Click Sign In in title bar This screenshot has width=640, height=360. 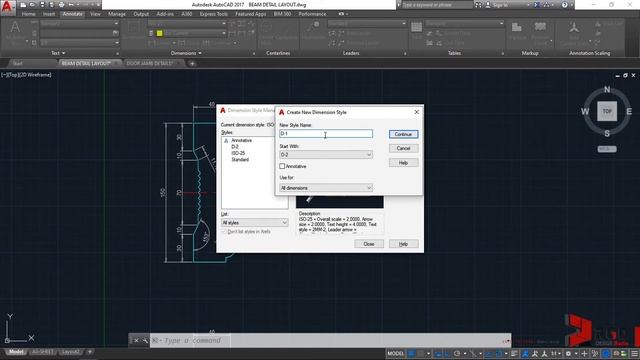(x=500, y=5)
